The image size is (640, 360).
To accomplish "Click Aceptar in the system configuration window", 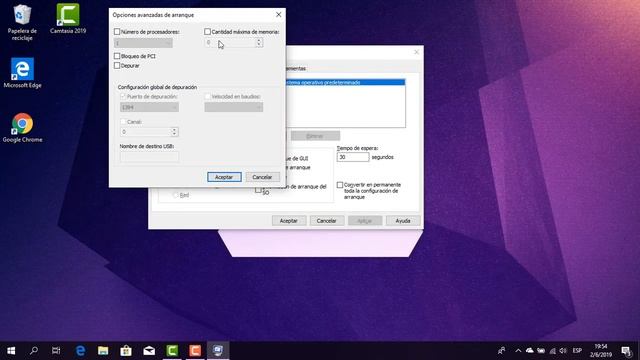I will (289, 221).
